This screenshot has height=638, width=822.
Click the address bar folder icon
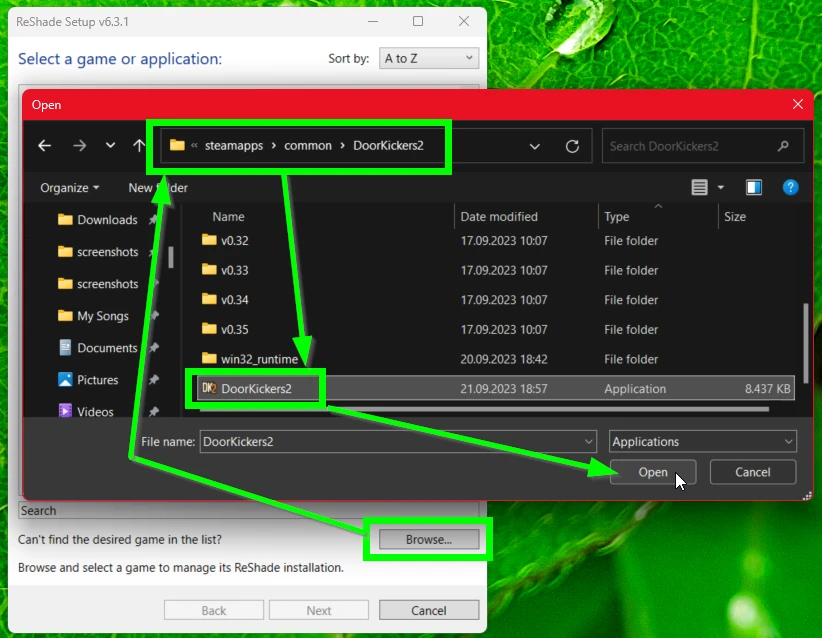pyautogui.click(x=177, y=145)
